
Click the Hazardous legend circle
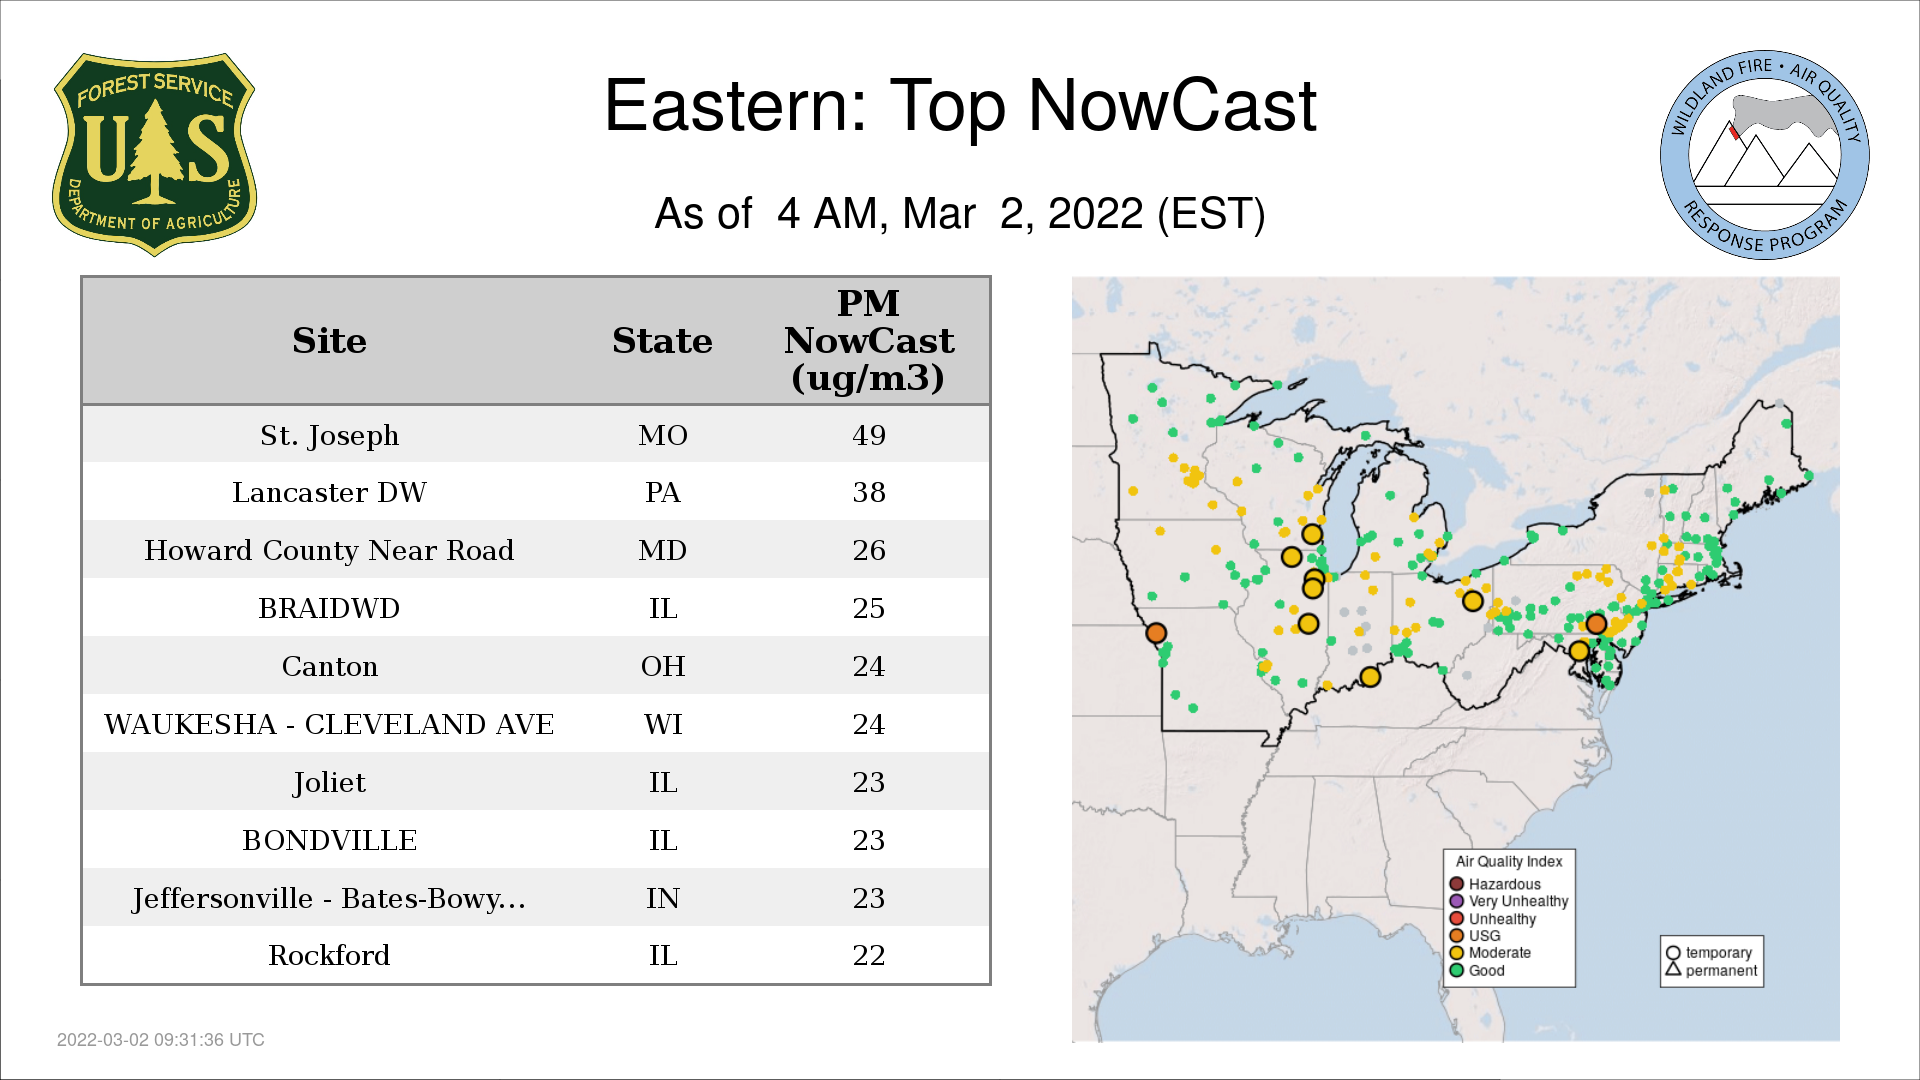(1457, 884)
